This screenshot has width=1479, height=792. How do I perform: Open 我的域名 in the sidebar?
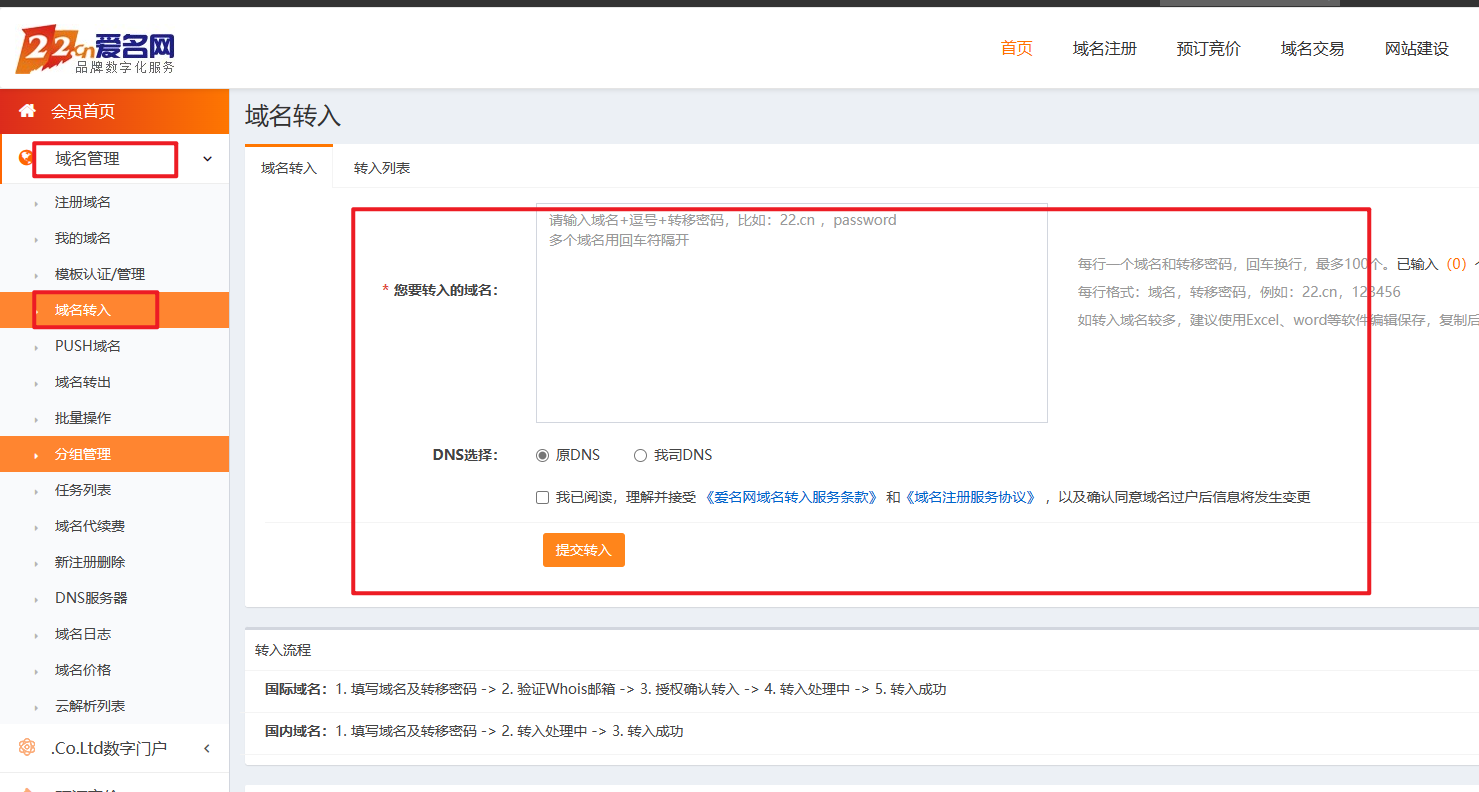coord(83,238)
